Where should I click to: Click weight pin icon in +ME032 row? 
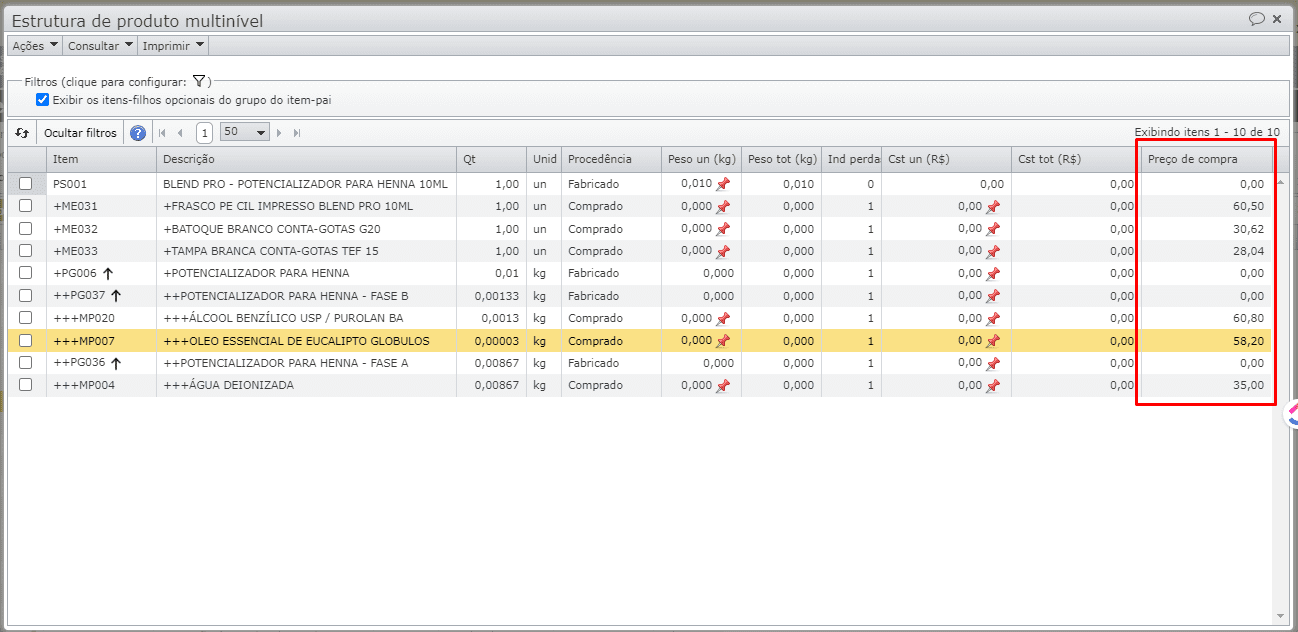click(x=723, y=229)
